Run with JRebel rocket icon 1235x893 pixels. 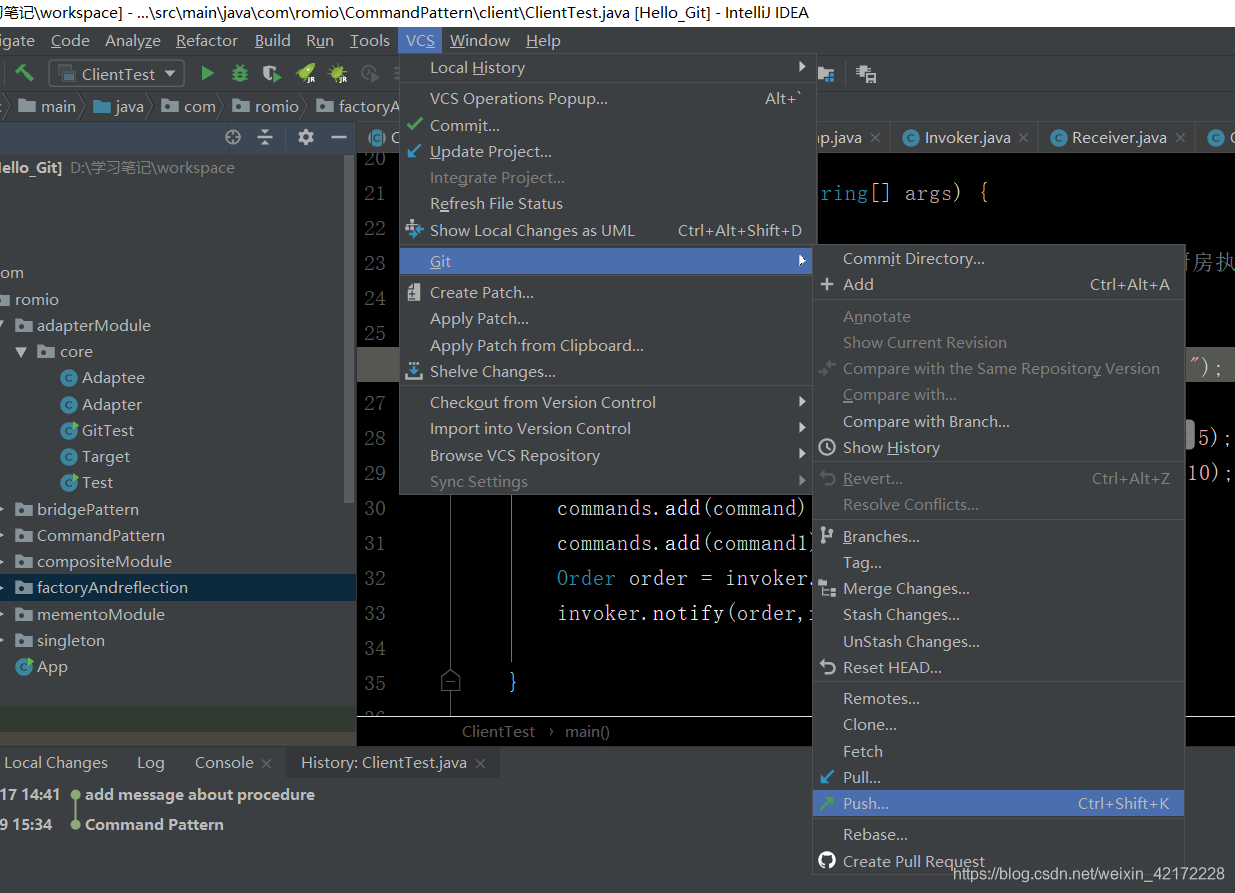click(306, 73)
